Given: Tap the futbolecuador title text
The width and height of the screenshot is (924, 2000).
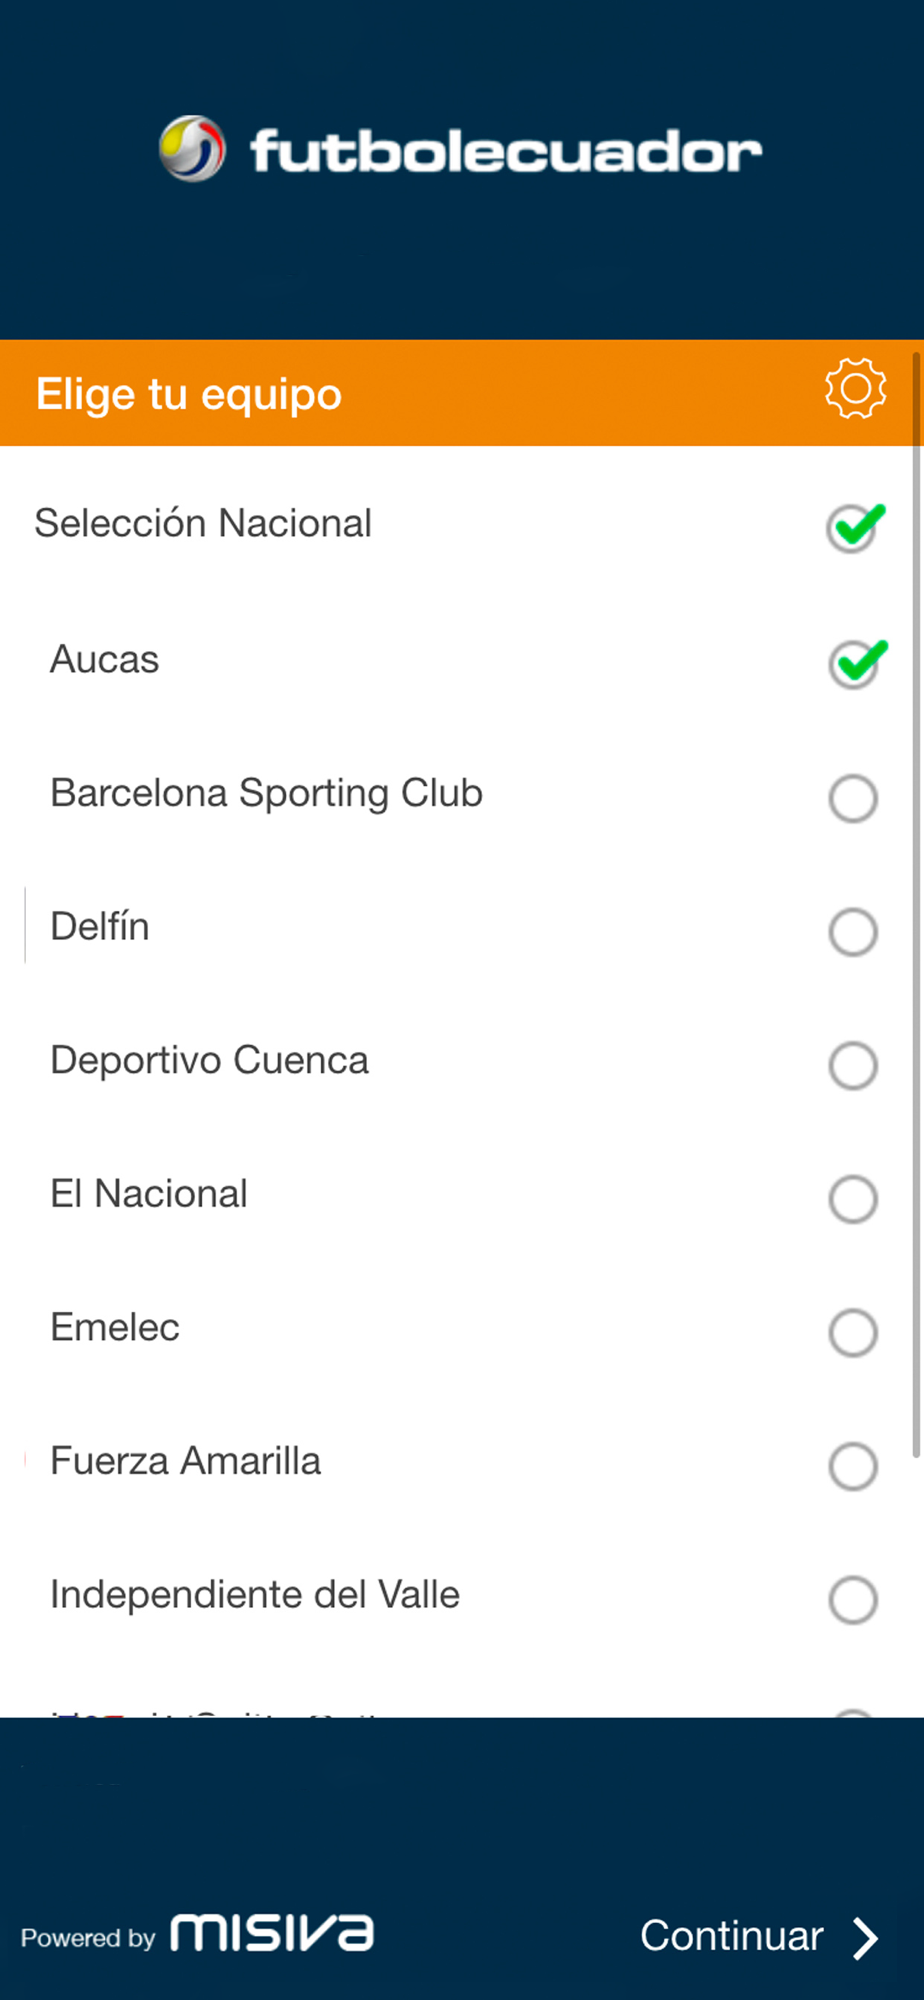Looking at the screenshot, I should click(x=506, y=150).
